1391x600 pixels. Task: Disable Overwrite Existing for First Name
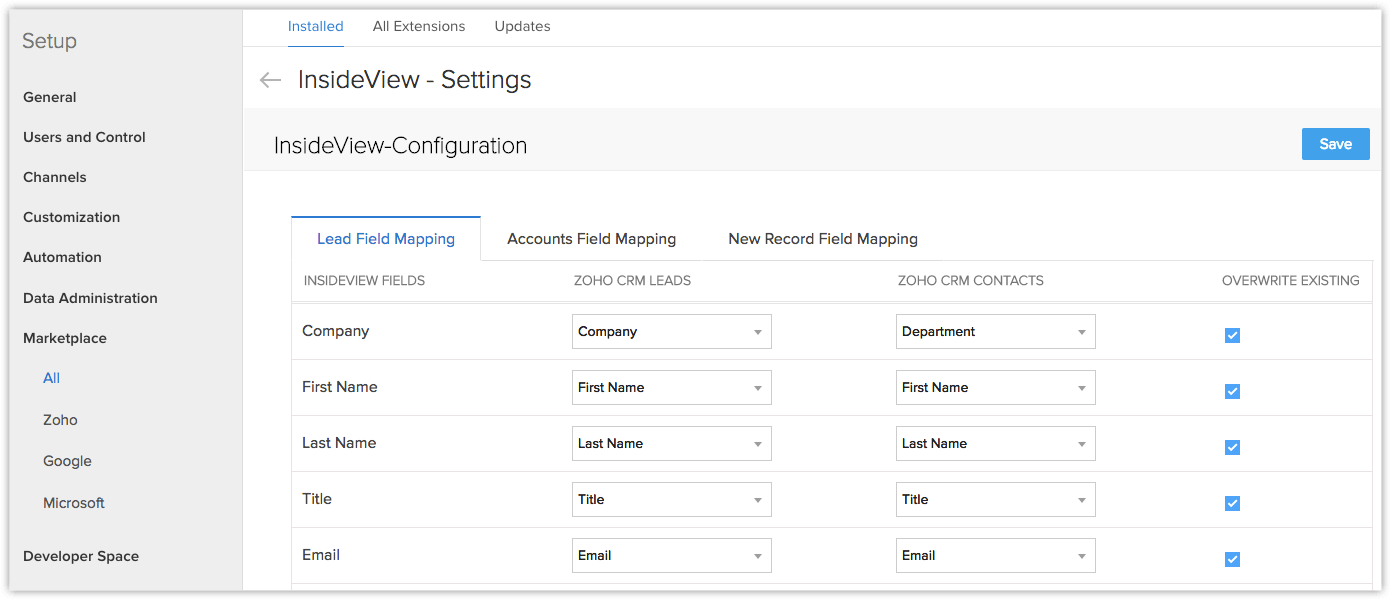(1232, 391)
